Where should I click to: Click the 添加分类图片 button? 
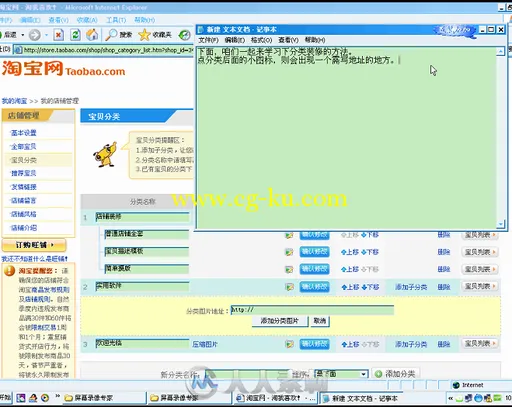coord(280,321)
